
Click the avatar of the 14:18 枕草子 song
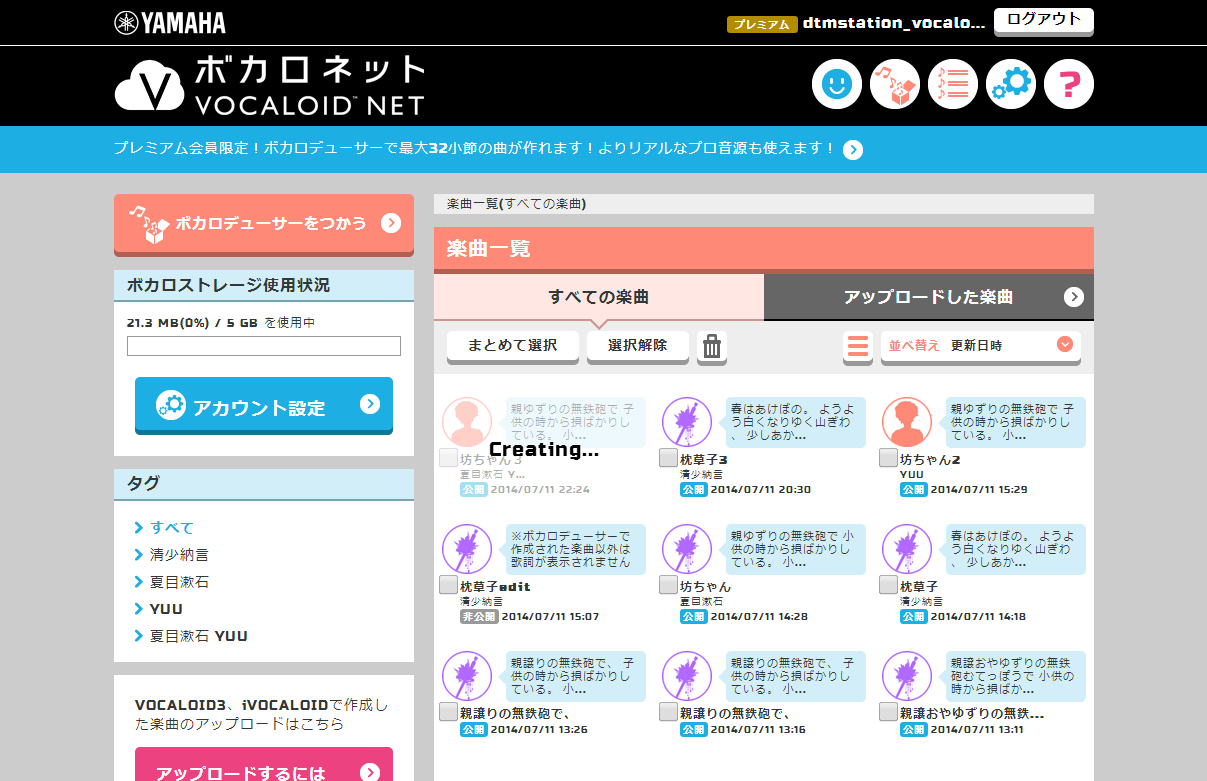907,549
